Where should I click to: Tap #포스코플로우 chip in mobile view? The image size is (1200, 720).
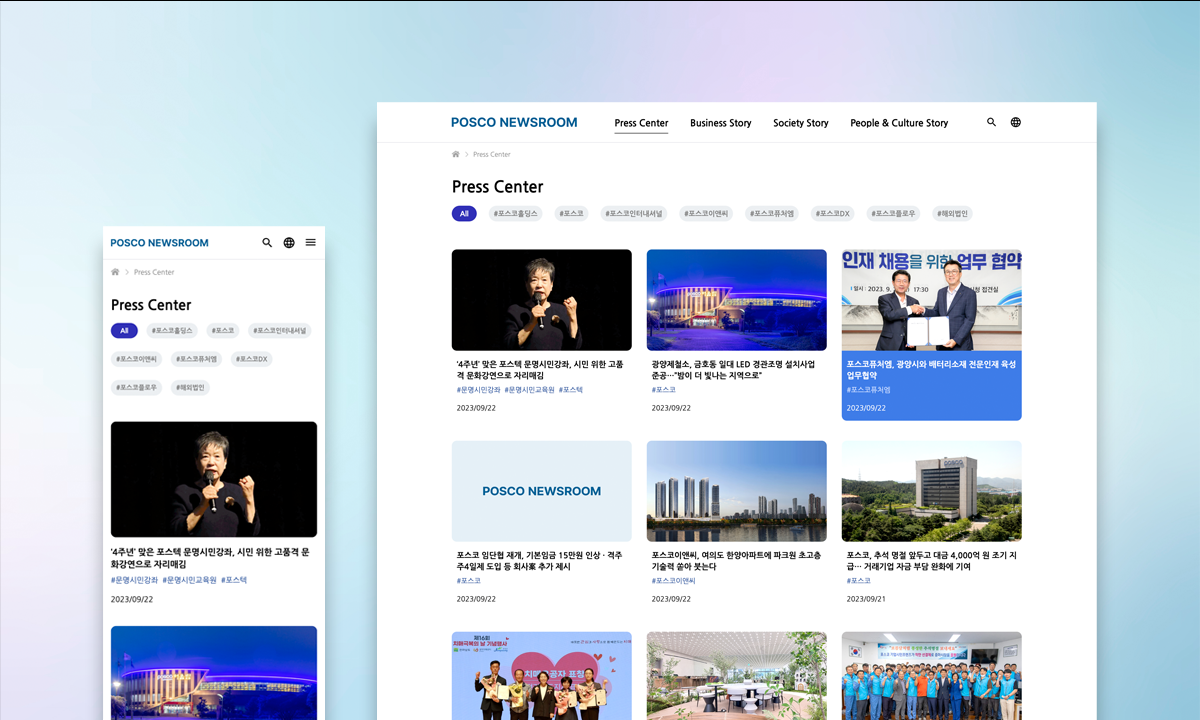click(x=136, y=387)
